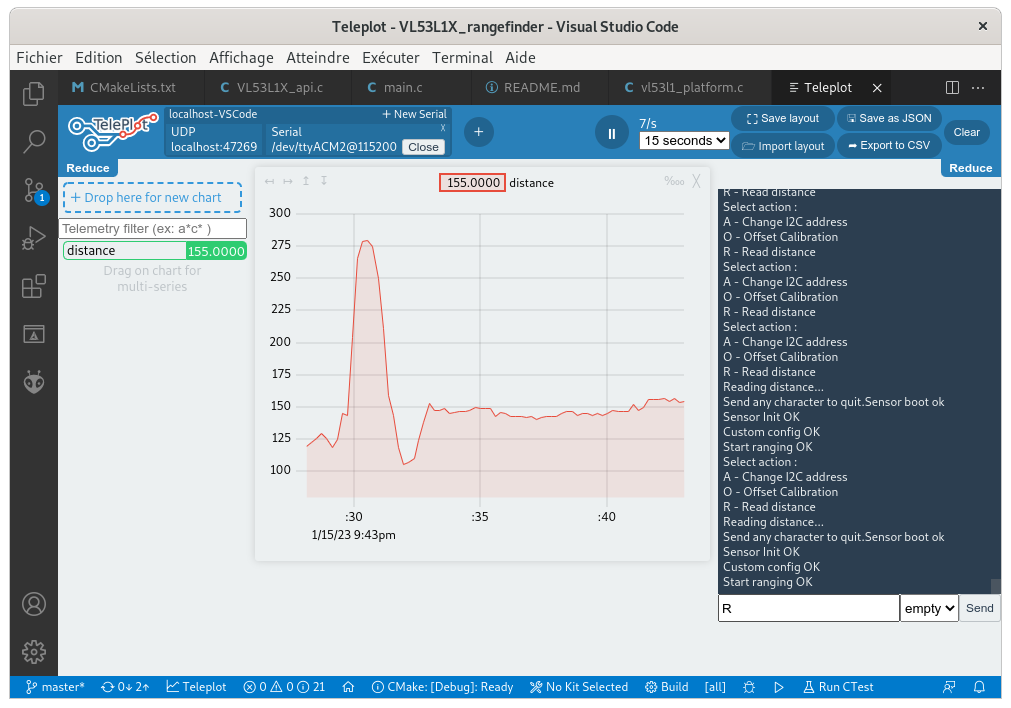Add a new connection with plus button
The image size is (1011, 708).
pos(478,132)
